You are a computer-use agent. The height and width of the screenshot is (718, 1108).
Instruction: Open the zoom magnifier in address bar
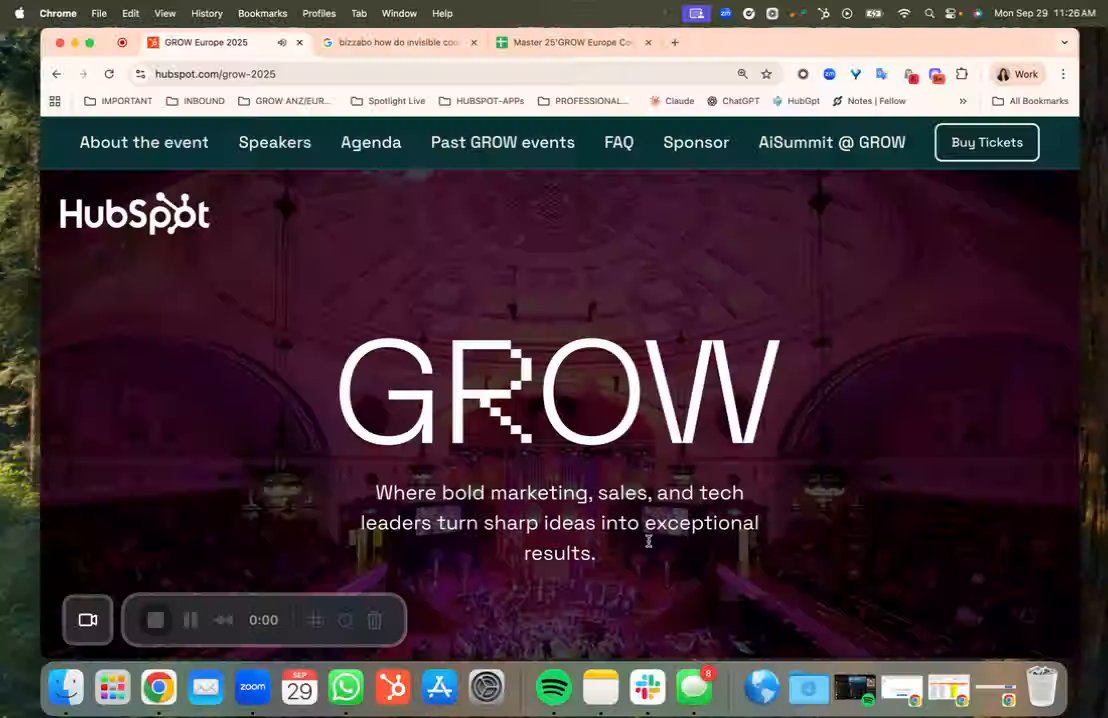click(x=743, y=74)
